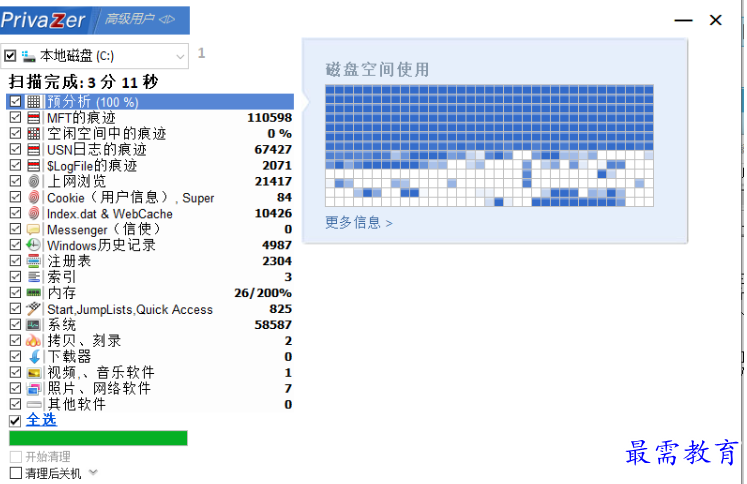Click the green scan progress bar
747x484 pixels.
click(98, 438)
